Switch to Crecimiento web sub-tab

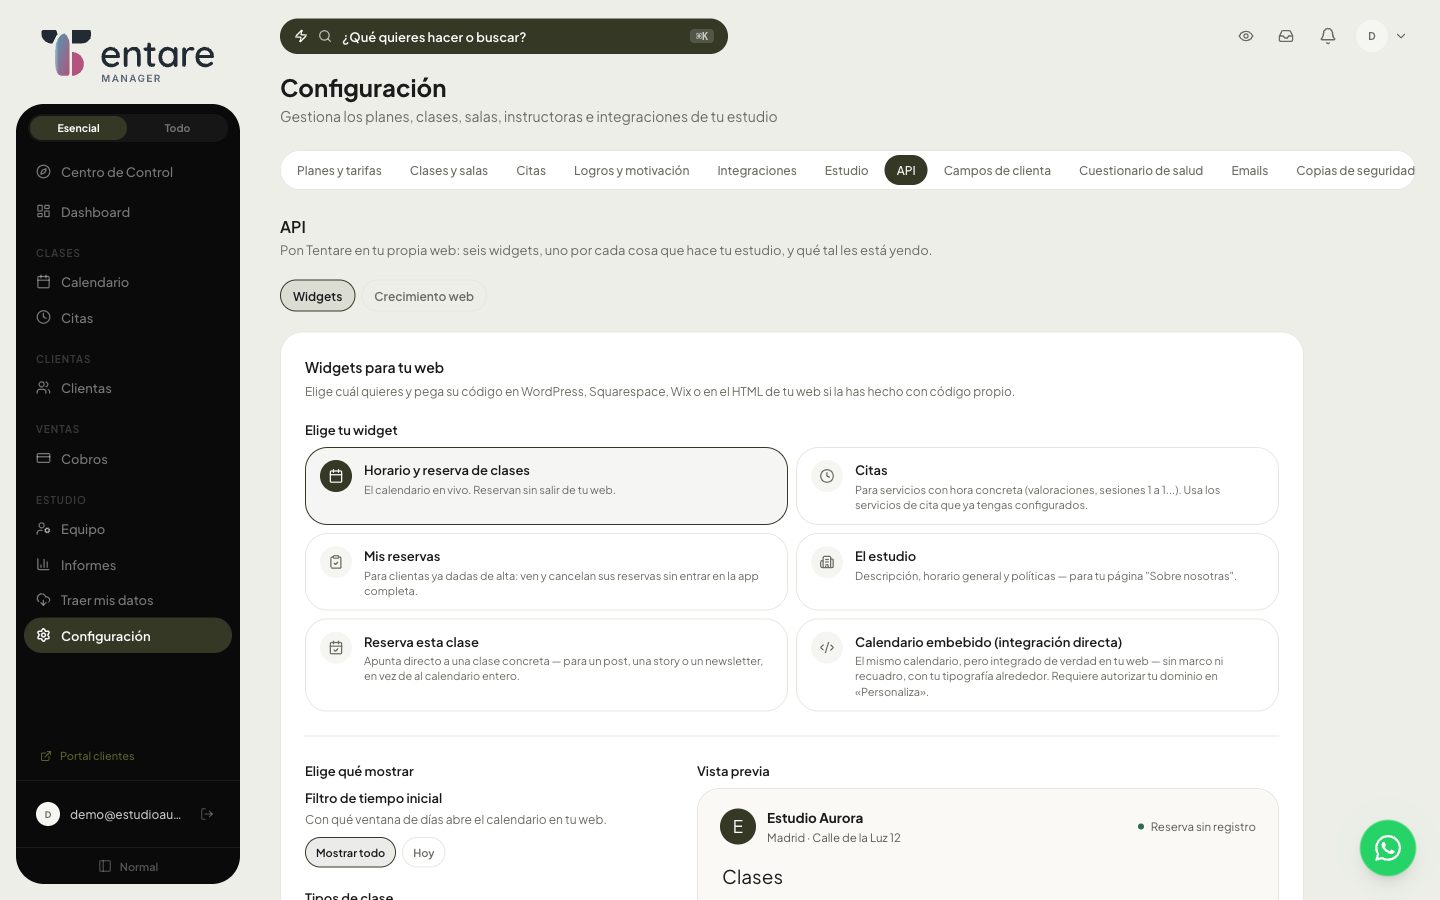(424, 296)
